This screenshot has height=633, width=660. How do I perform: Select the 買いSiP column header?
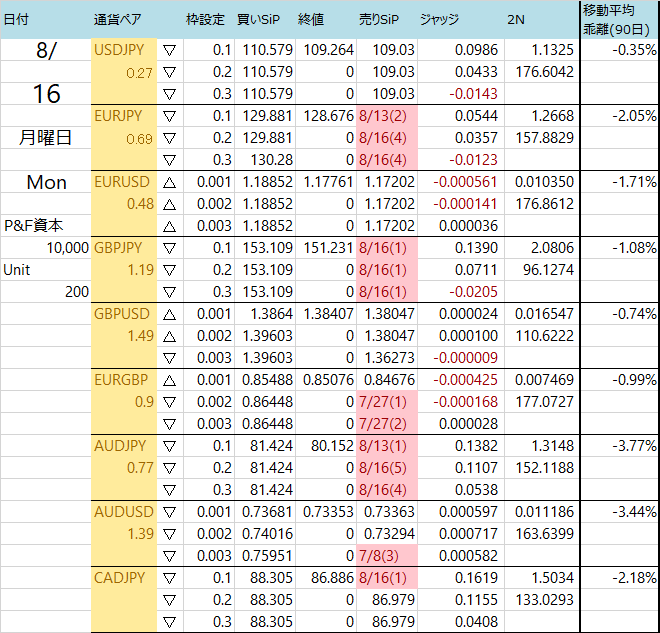pyautogui.click(x=258, y=20)
